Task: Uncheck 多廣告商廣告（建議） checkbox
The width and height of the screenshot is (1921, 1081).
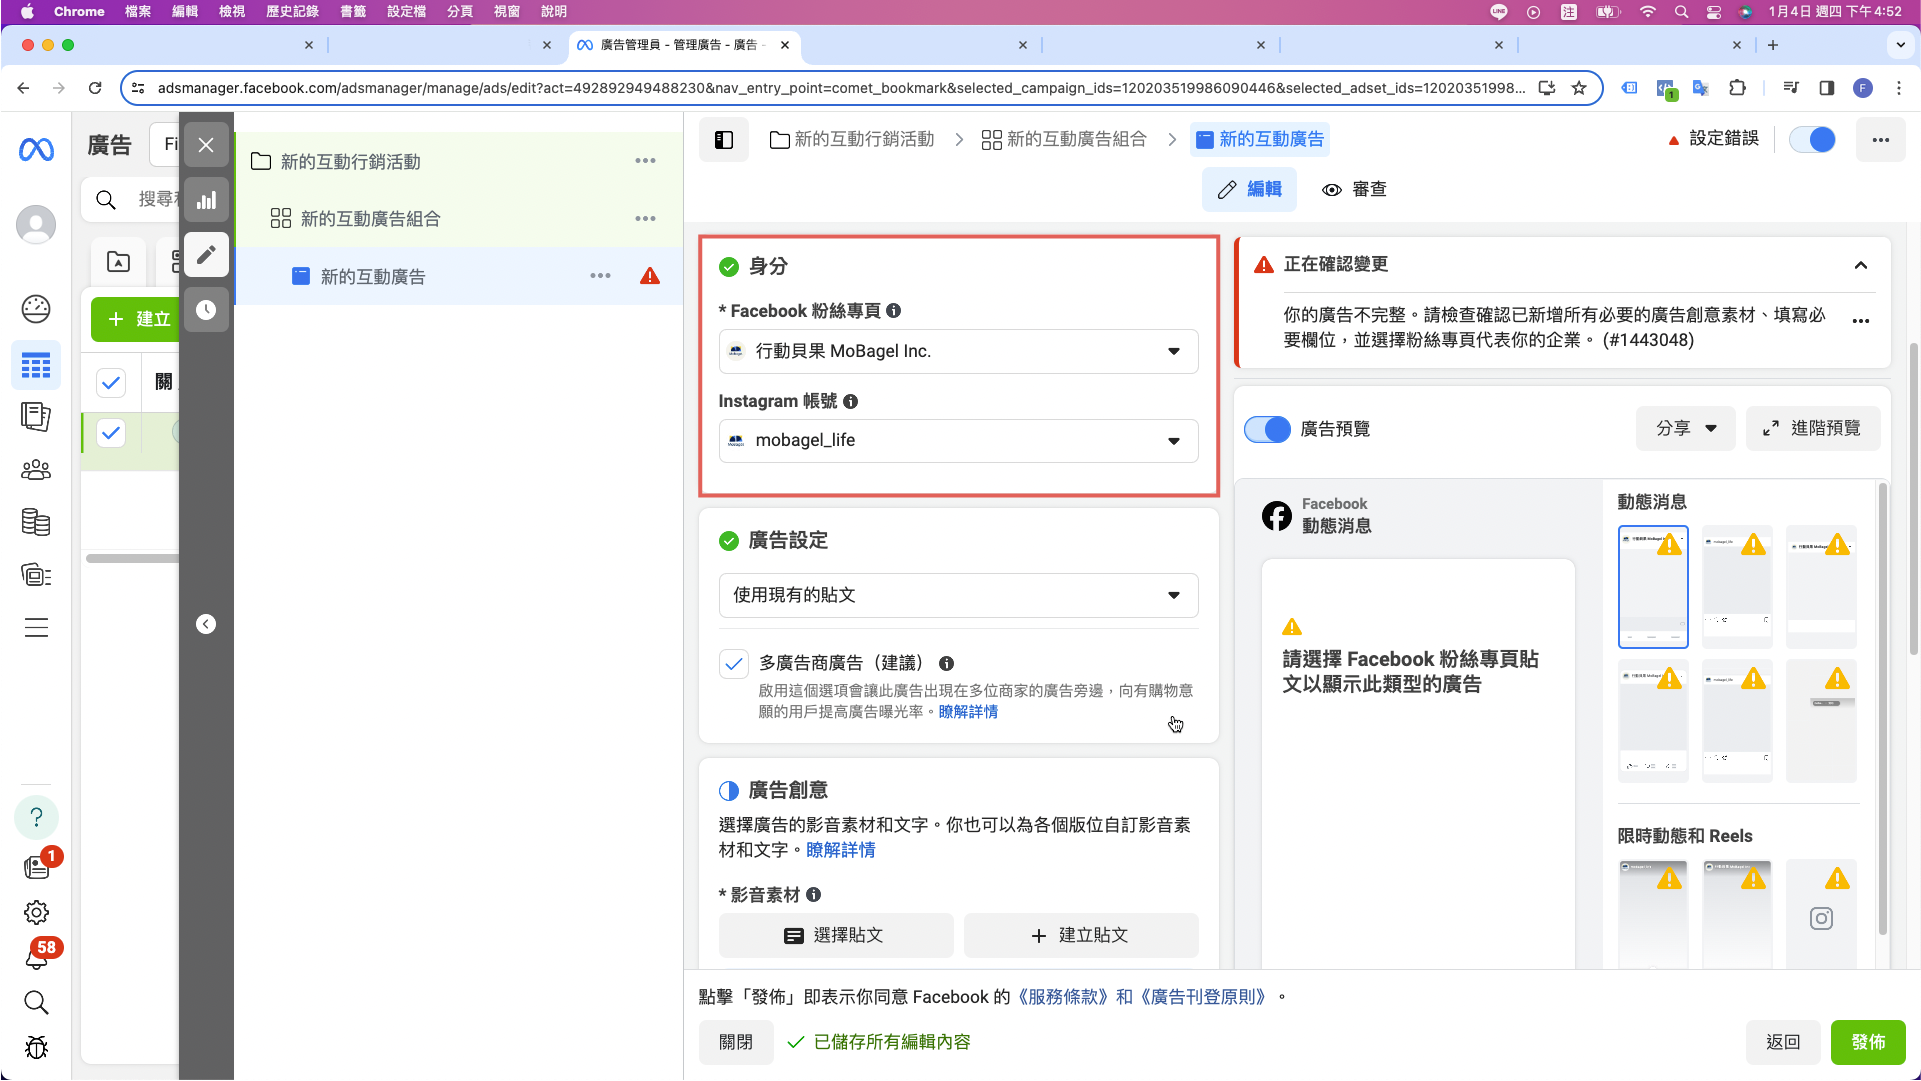Action: 733,663
